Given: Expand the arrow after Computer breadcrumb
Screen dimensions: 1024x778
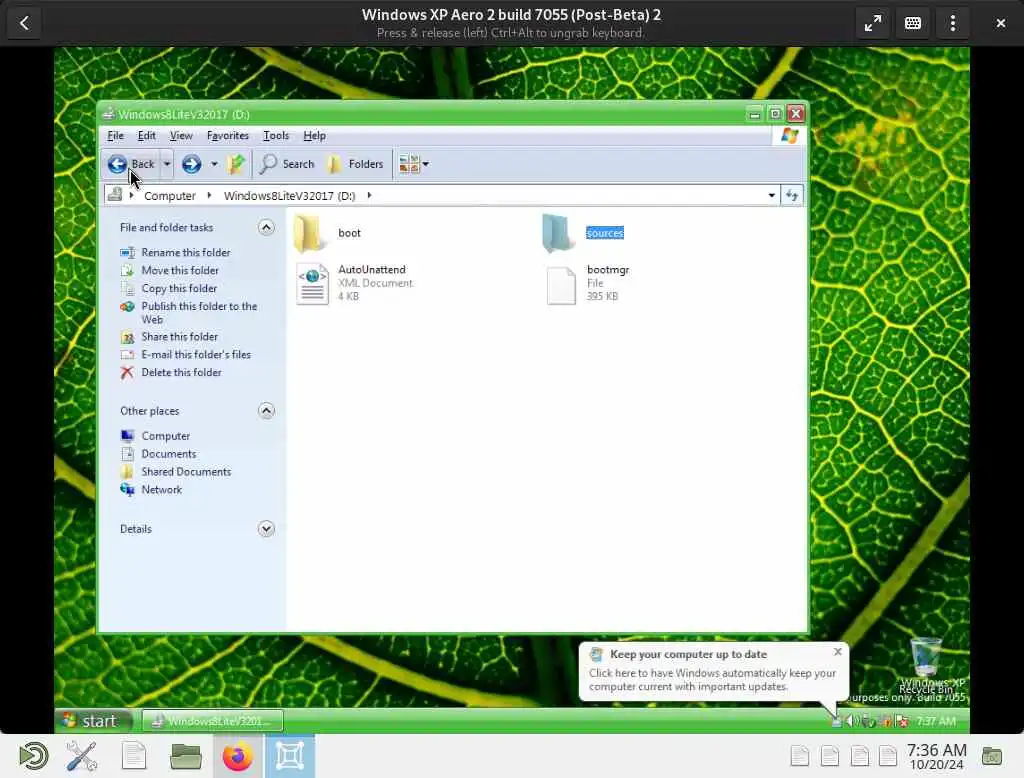Looking at the screenshot, I should click(x=209, y=195).
